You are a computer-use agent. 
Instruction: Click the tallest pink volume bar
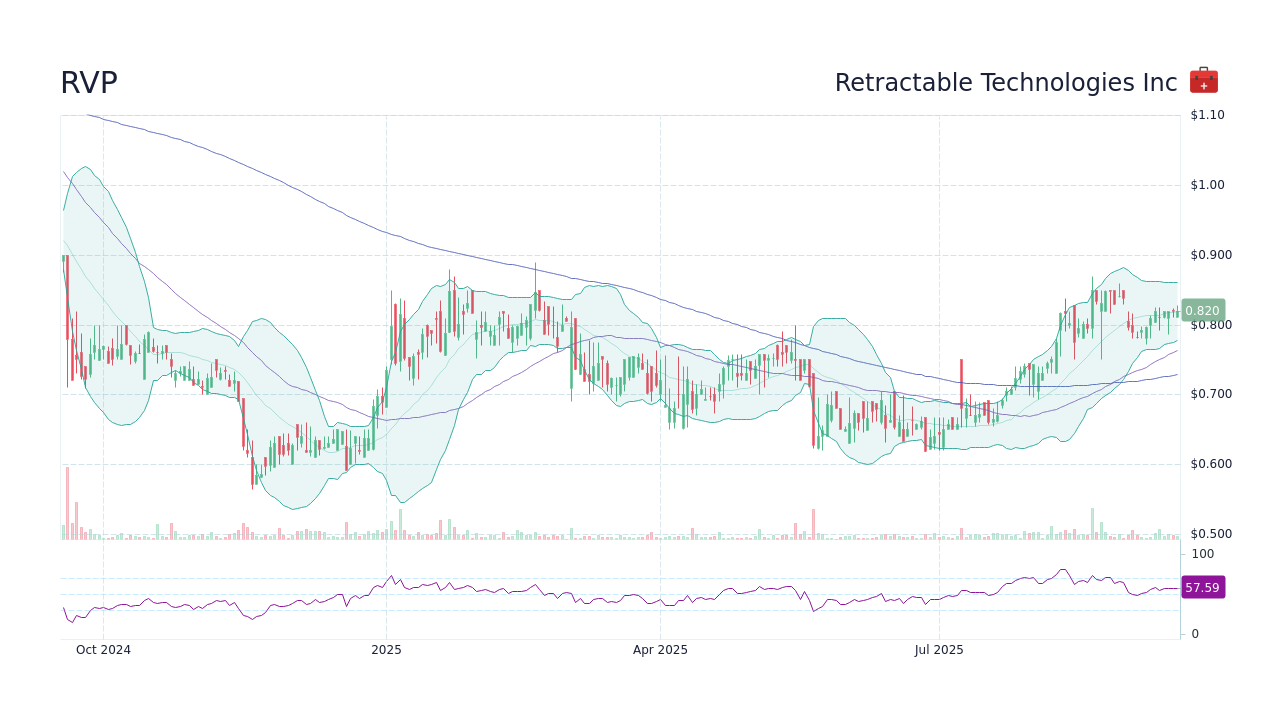68,505
